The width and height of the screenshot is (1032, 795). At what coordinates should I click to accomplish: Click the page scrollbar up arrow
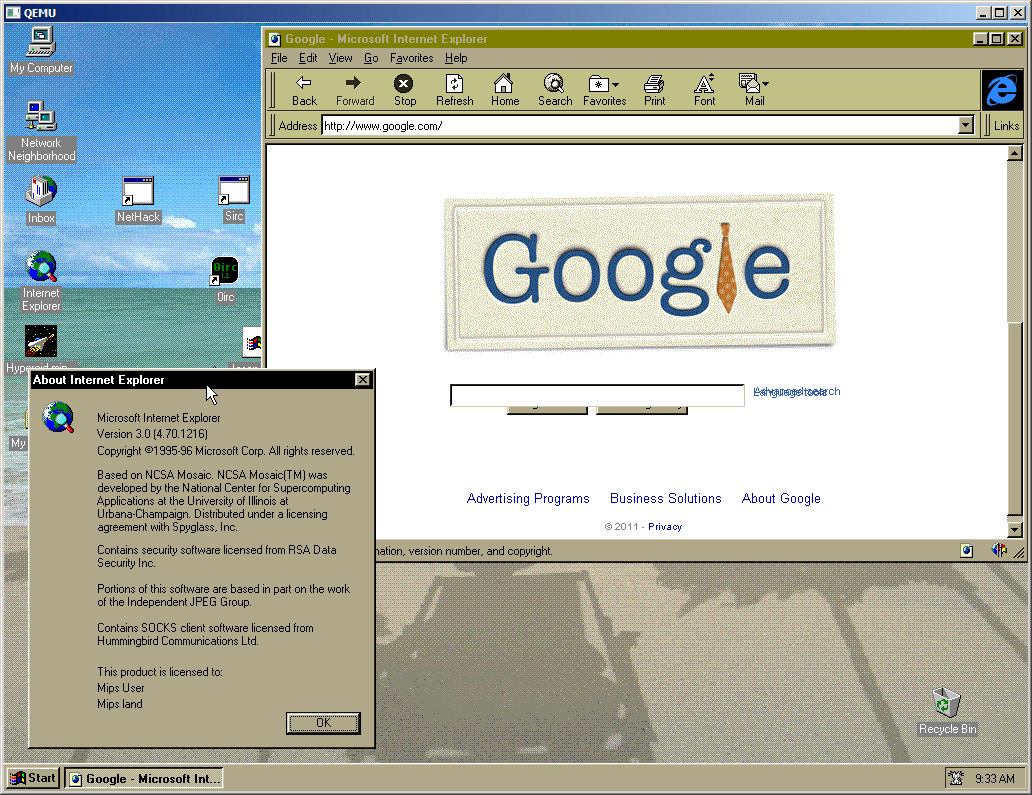click(1014, 153)
